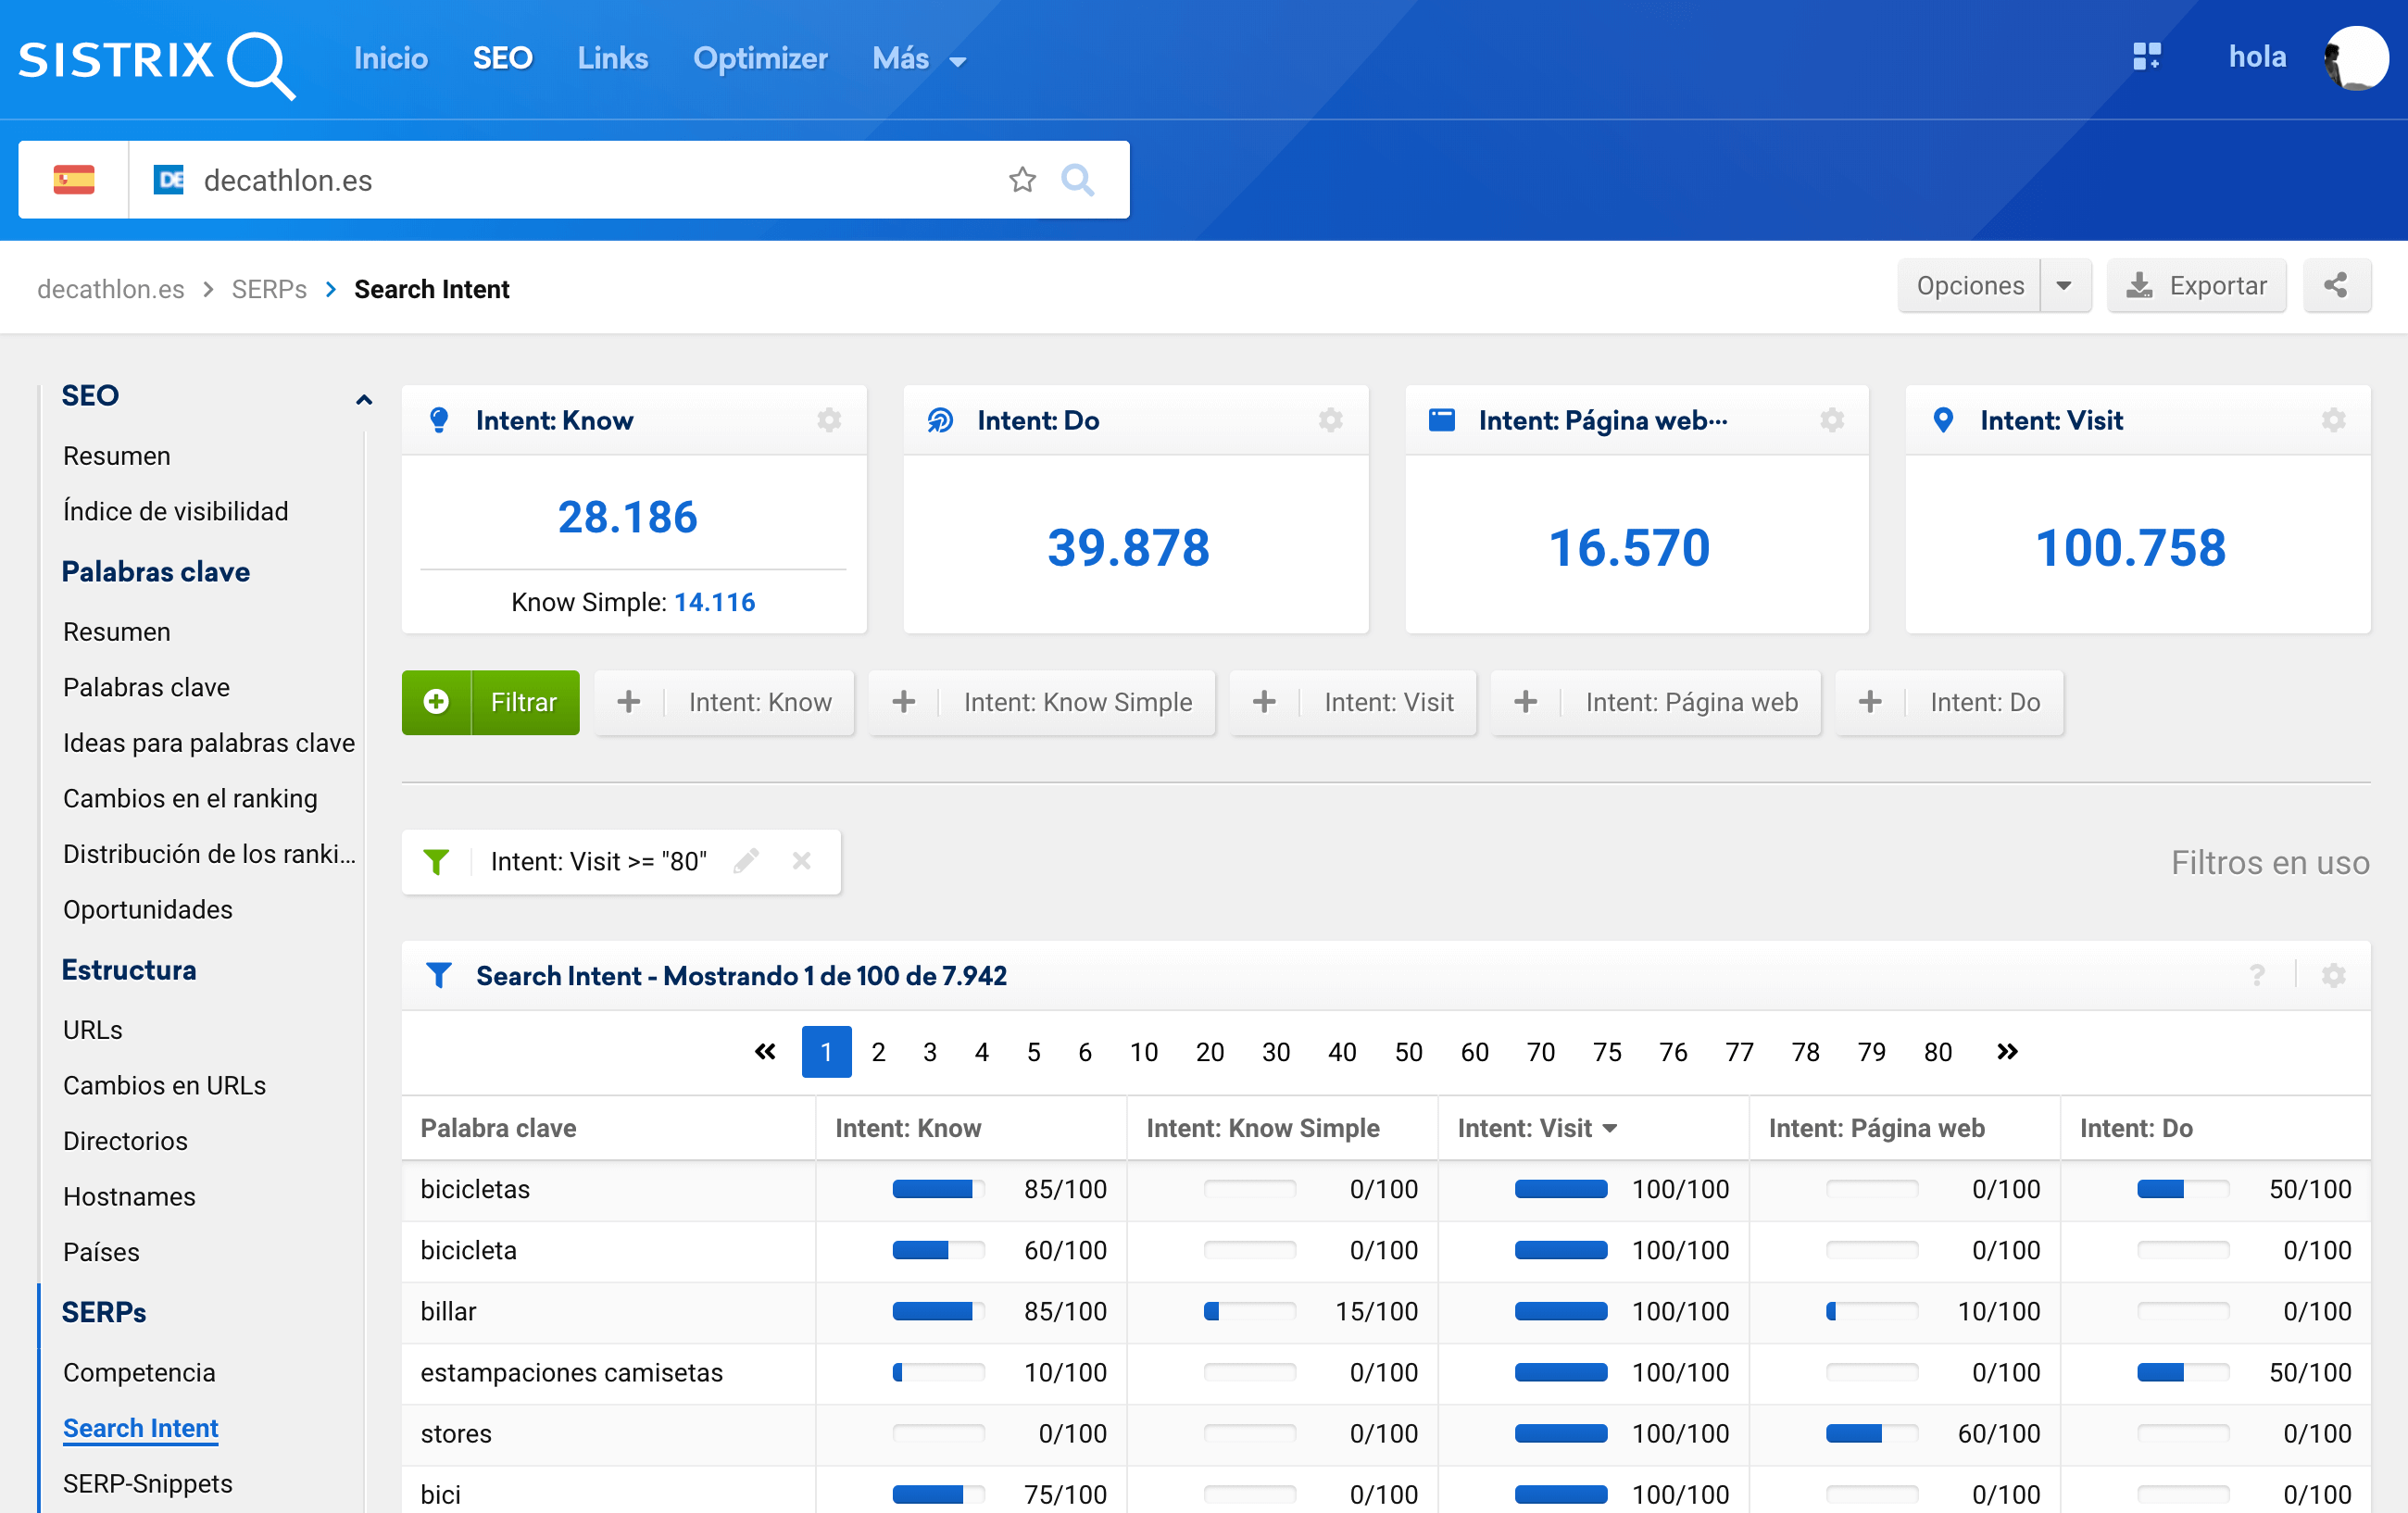Open settings gear on Intent: Visit card

click(x=2333, y=420)
